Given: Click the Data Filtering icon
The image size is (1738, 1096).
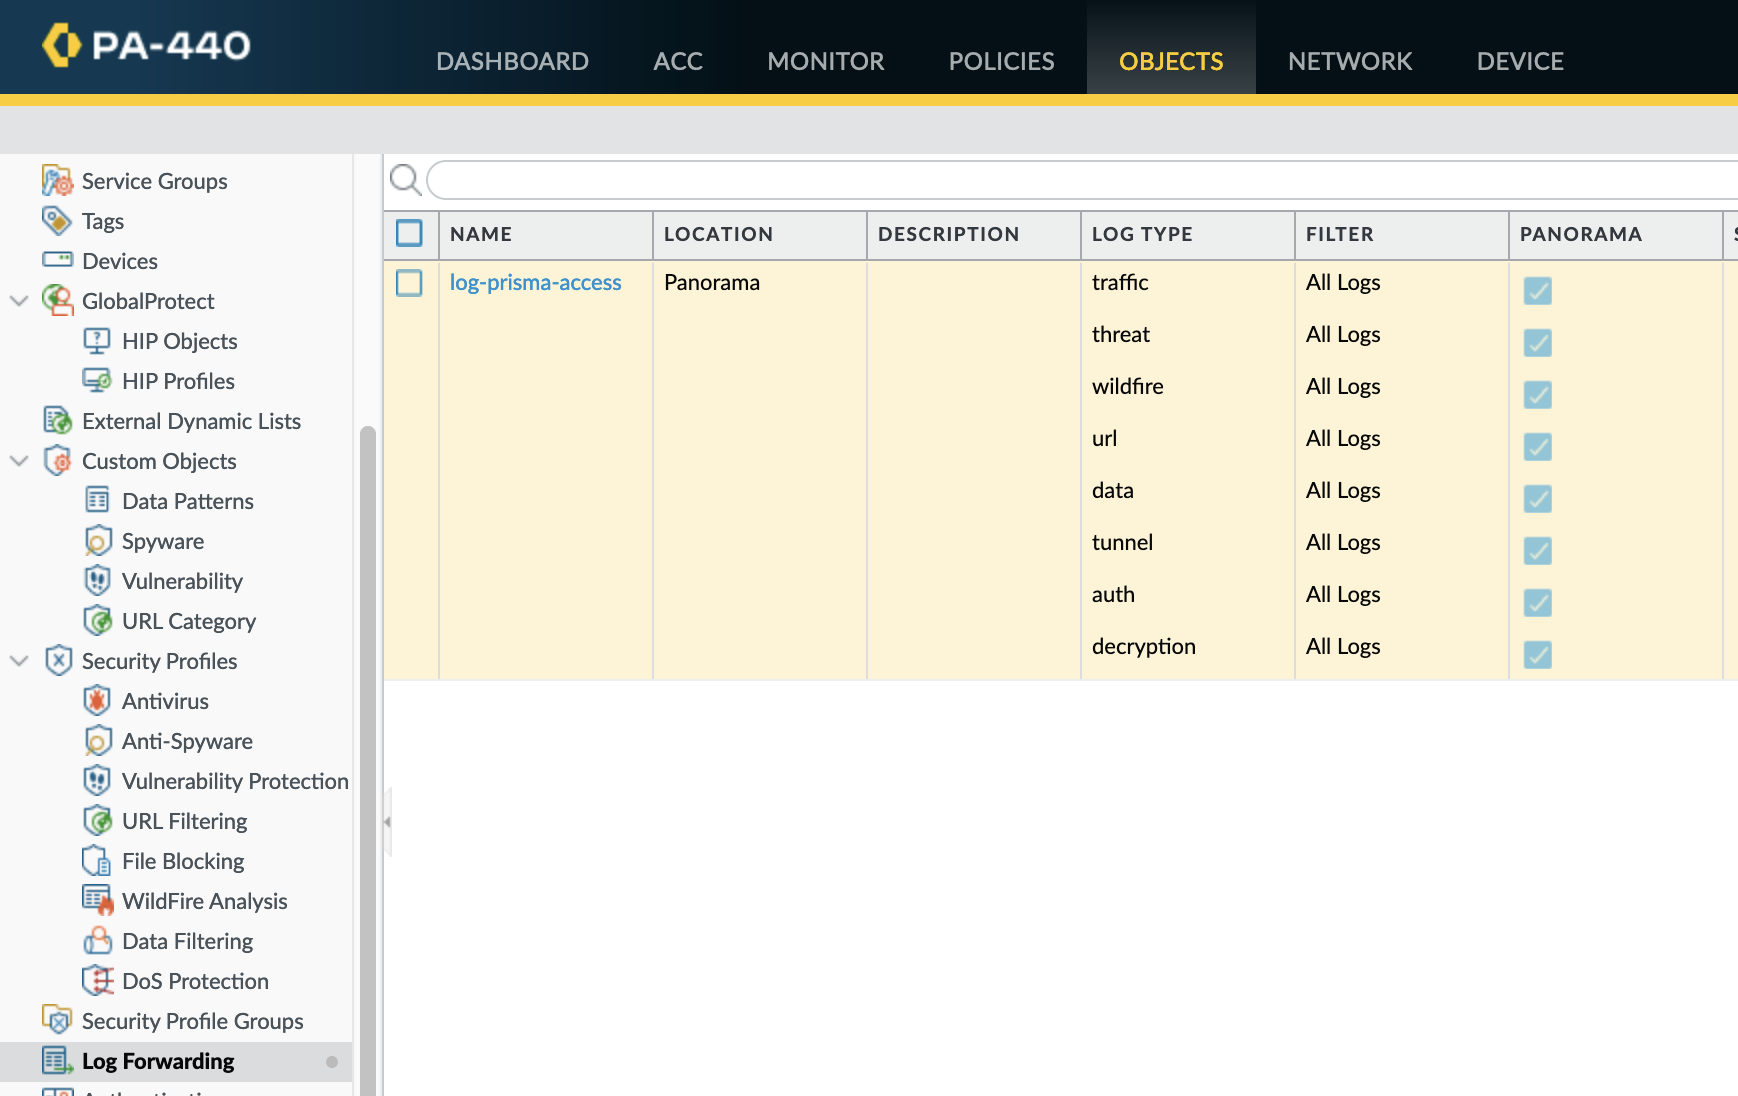Looking at the screenshot, I should click(97, 940).
